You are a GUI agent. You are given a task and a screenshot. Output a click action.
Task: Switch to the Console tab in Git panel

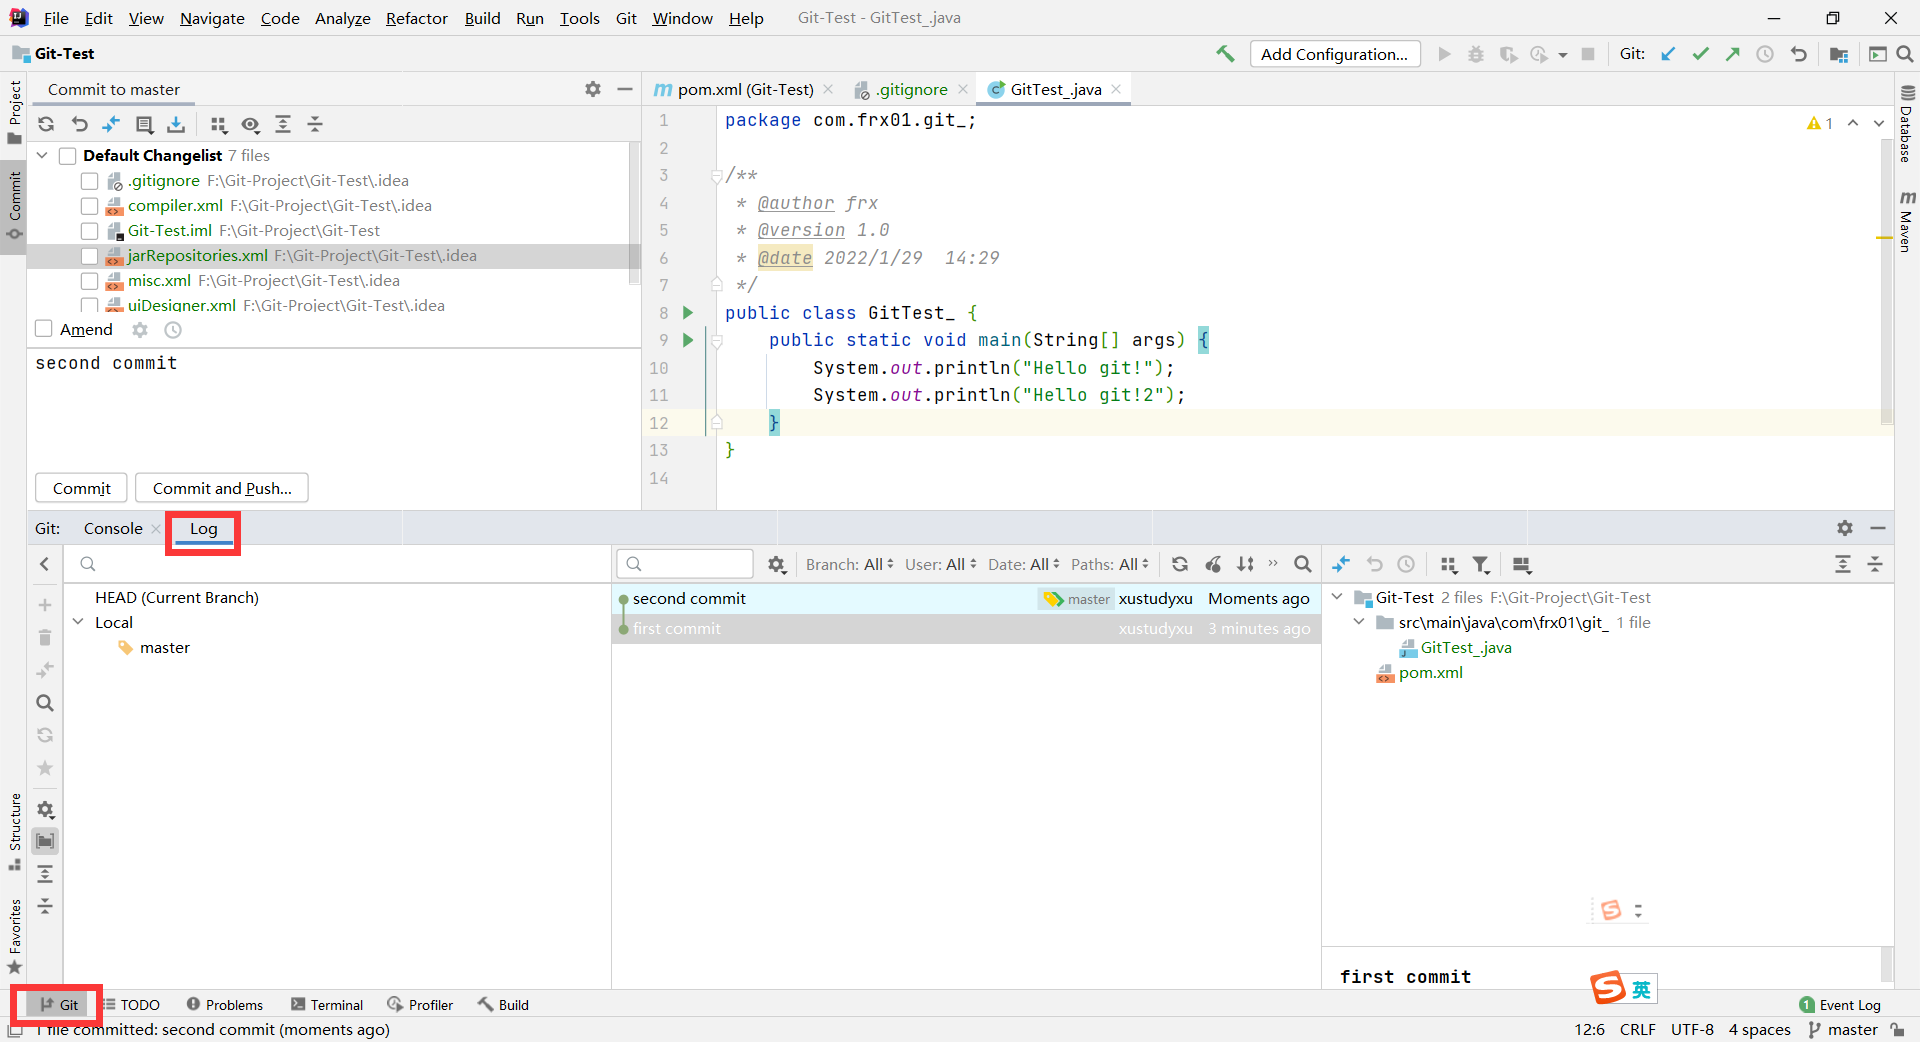[113, 528]
